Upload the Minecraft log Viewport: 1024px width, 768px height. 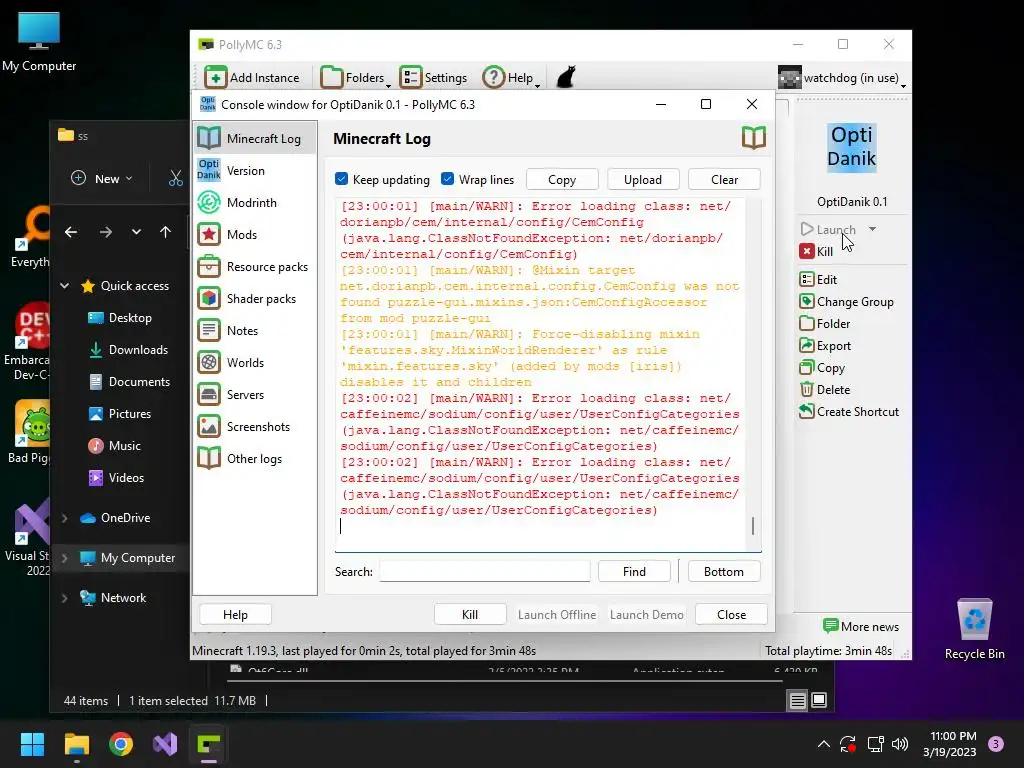643,180
